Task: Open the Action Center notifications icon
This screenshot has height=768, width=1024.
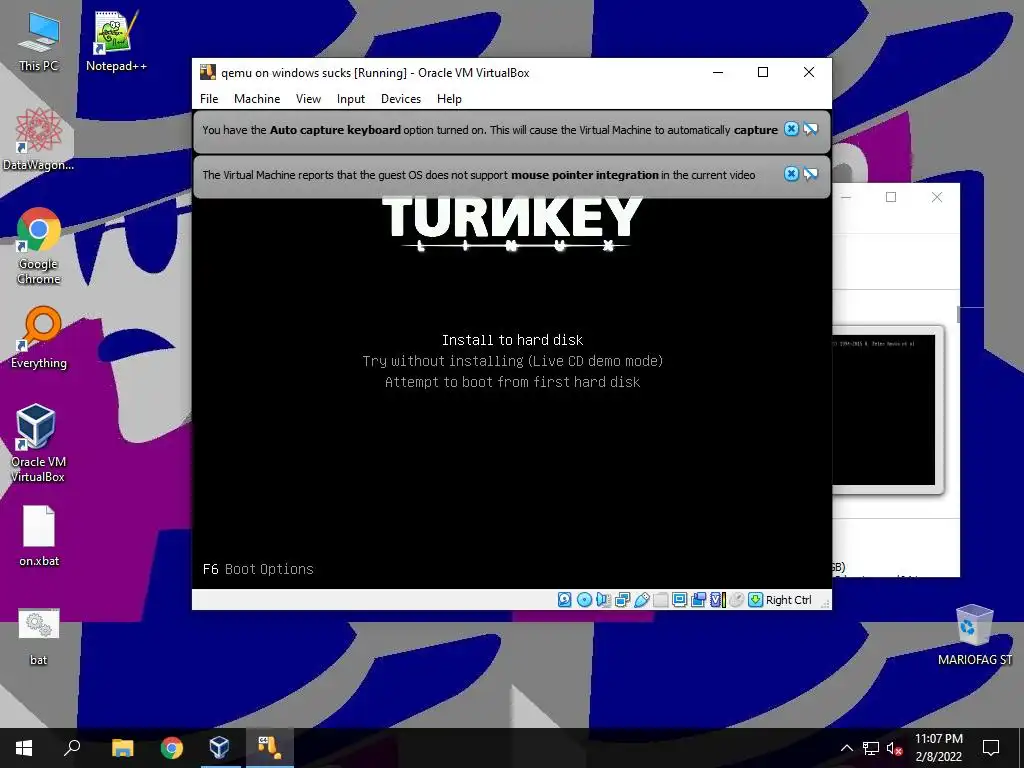Action: [x=991, y=748]
